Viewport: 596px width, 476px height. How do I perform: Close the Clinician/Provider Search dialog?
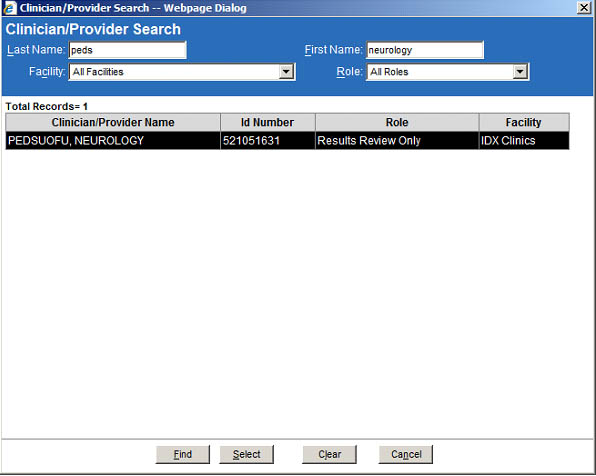click(x=583, y=8)
